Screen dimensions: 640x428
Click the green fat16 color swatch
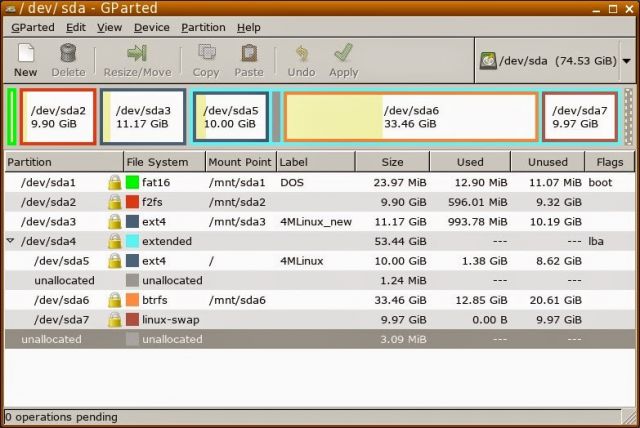tap(132, 182)
